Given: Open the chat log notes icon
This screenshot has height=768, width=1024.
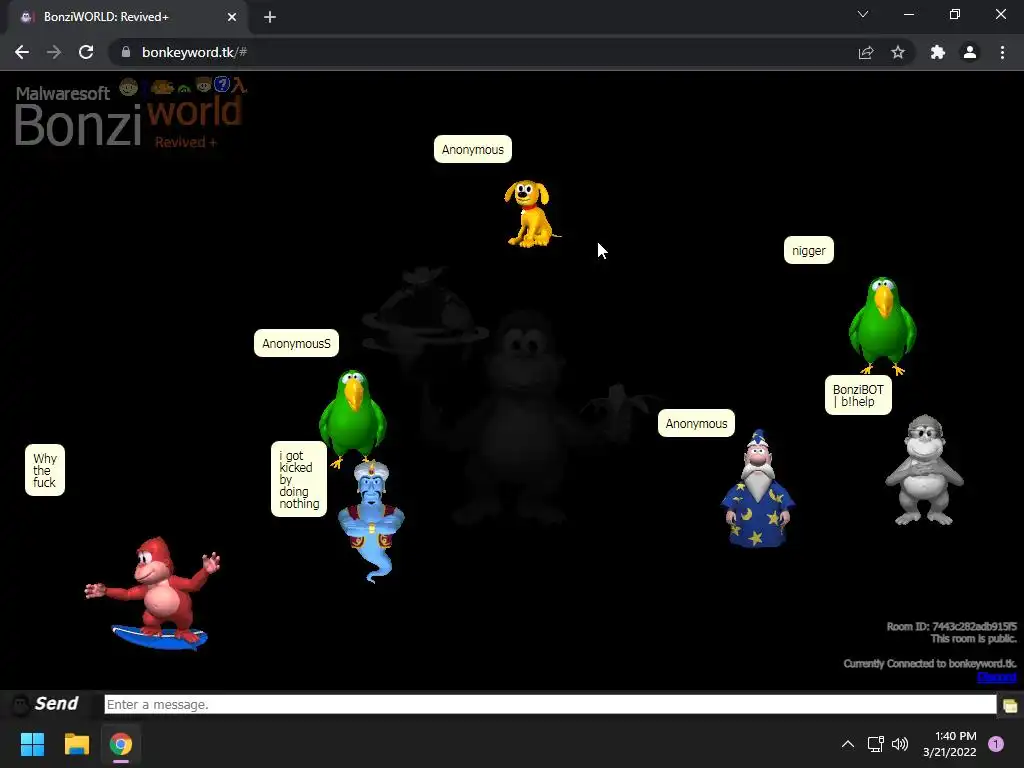Looking at the screenshot, I should pos(1010,705).
